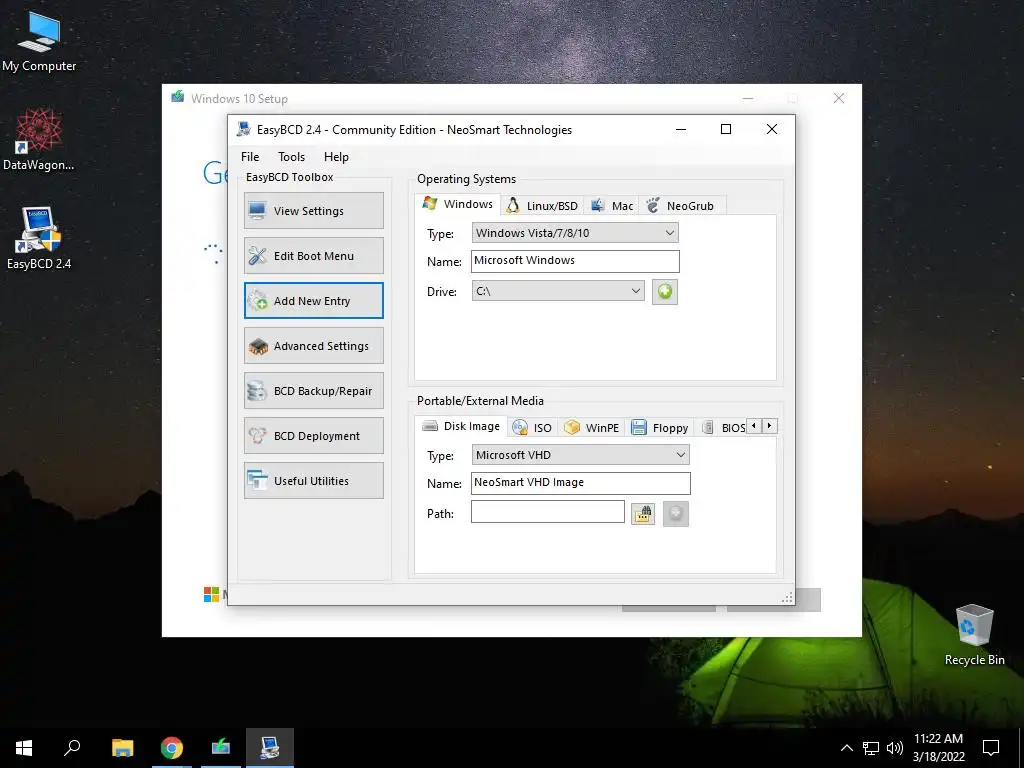Select the Recycle Bin desktop icon
Image resolution: width=1024 pixels, height=768 pixels.
coord(974,635)
